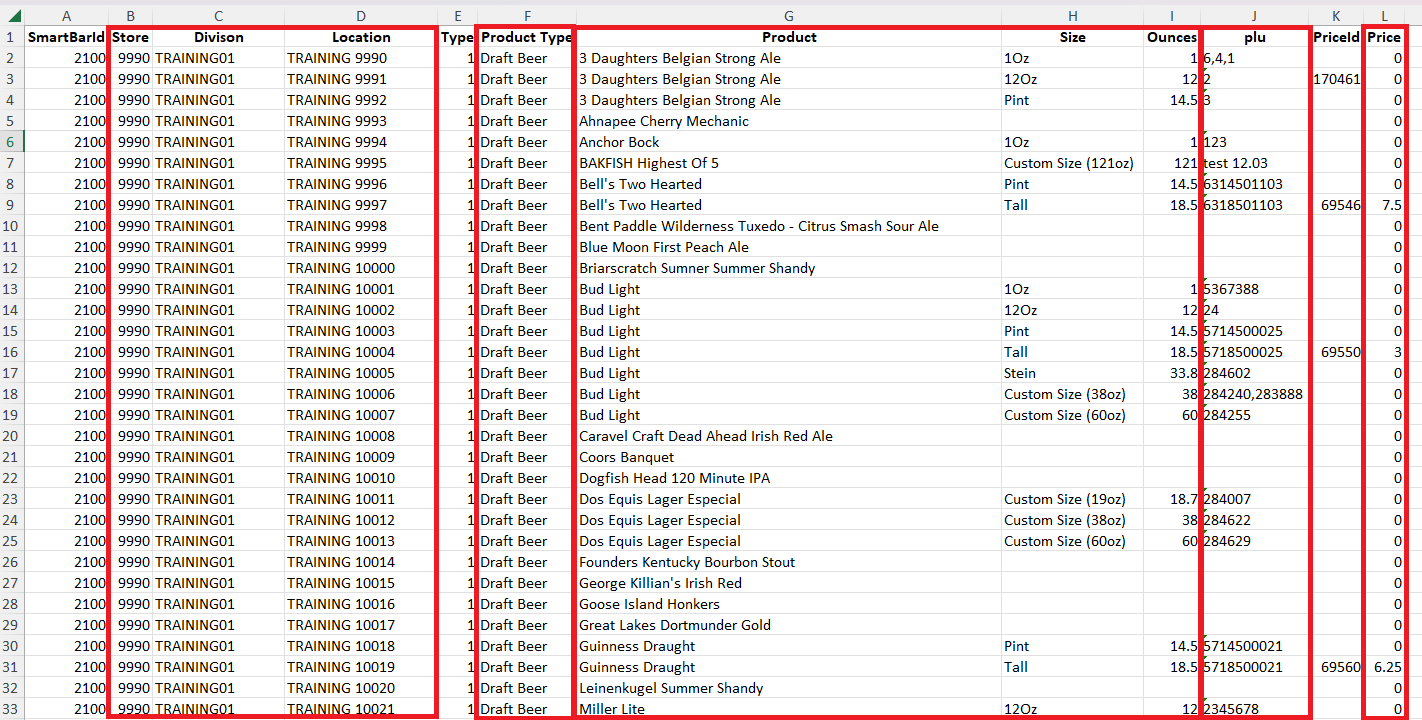The image size is (1422, 720).
Task: Click the Ounces header cell
Action: coord(1171,37)
